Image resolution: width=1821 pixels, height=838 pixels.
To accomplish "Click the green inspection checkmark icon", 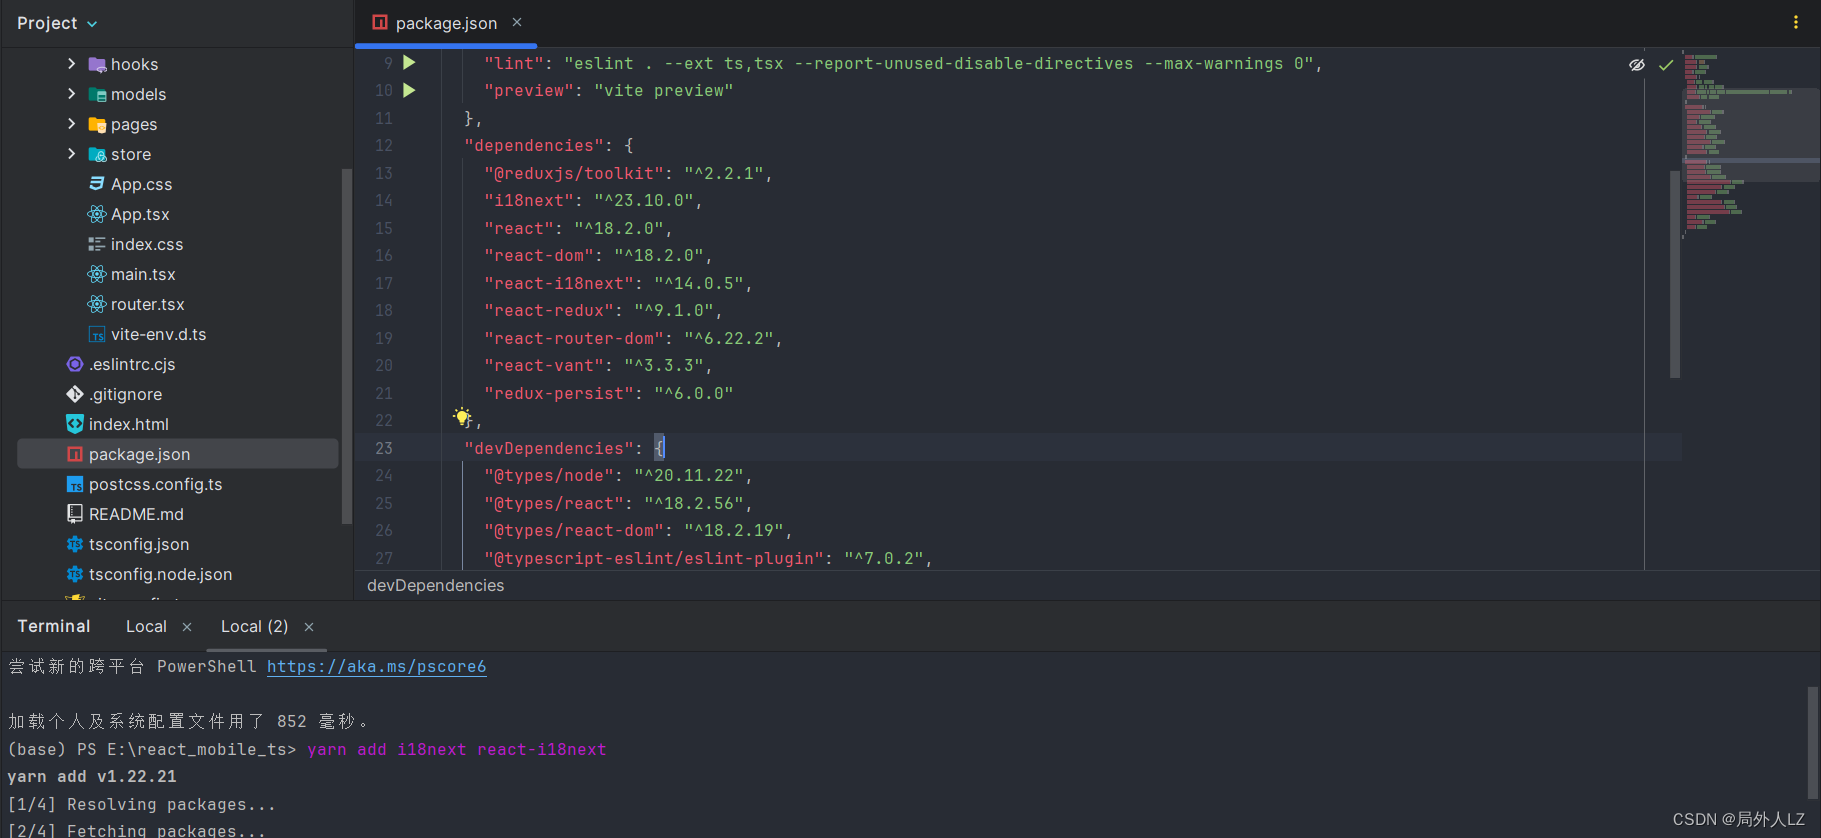I will (1666, 65).
